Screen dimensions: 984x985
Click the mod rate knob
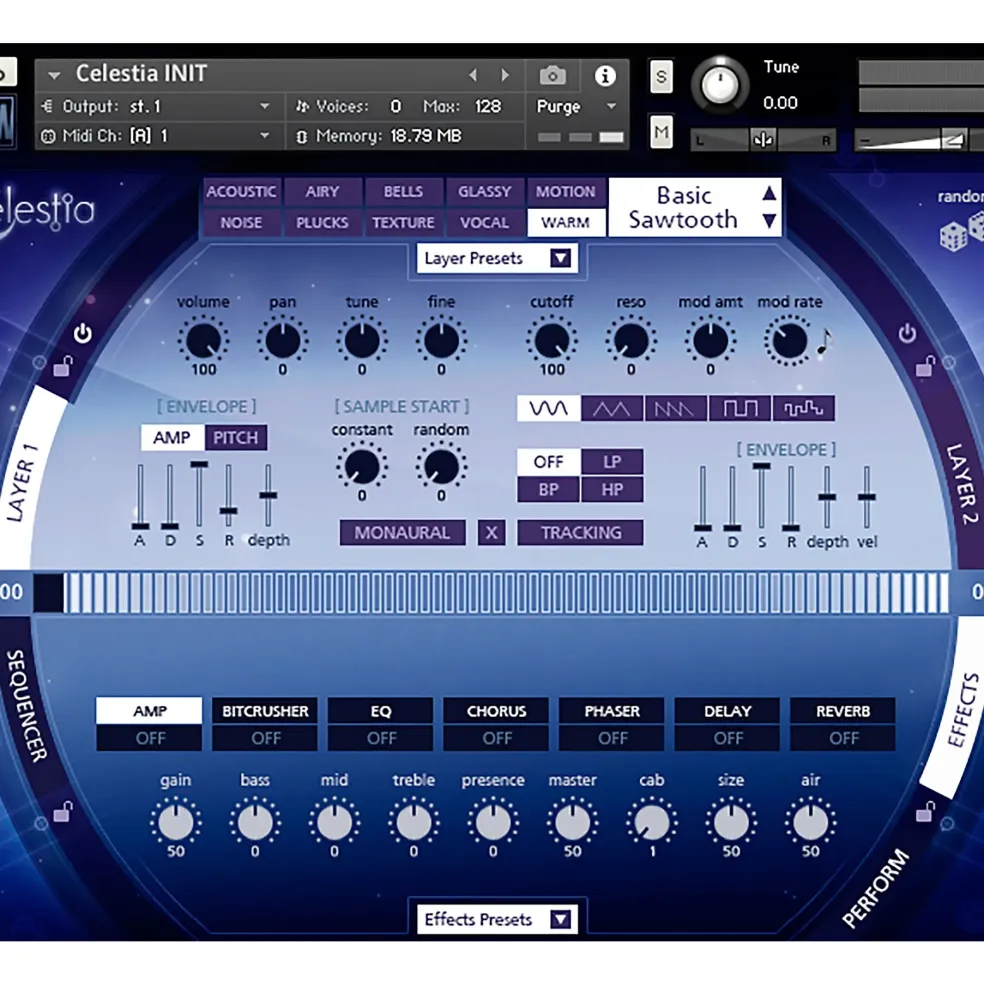pos(789,341)
